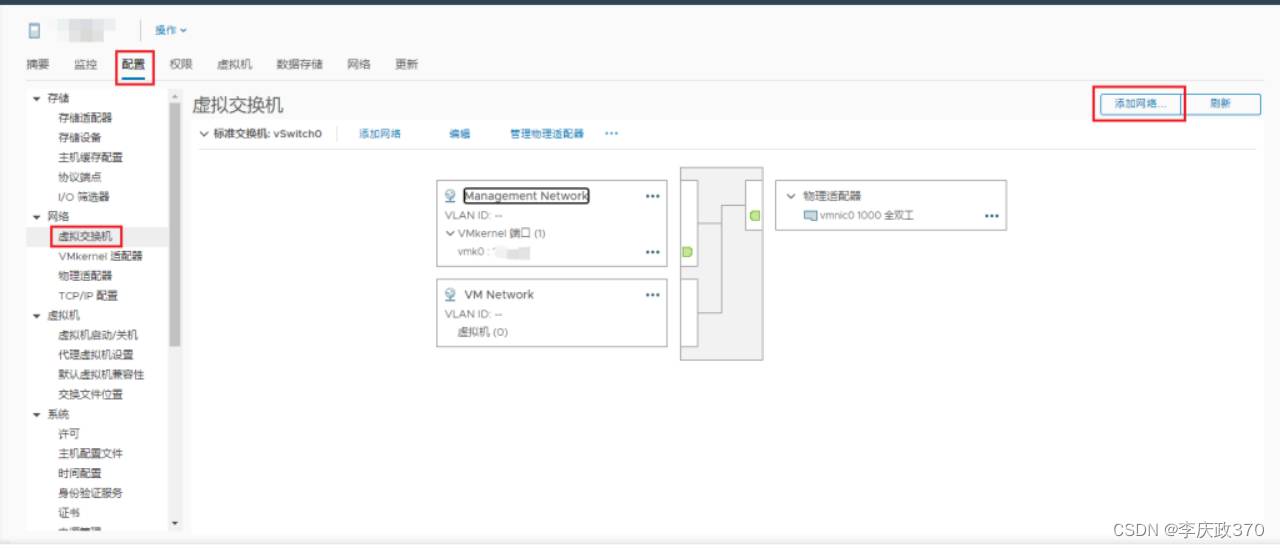Collapse the 存储 tree section
This screenshot has width=1280, height=548.
[37, 98]
